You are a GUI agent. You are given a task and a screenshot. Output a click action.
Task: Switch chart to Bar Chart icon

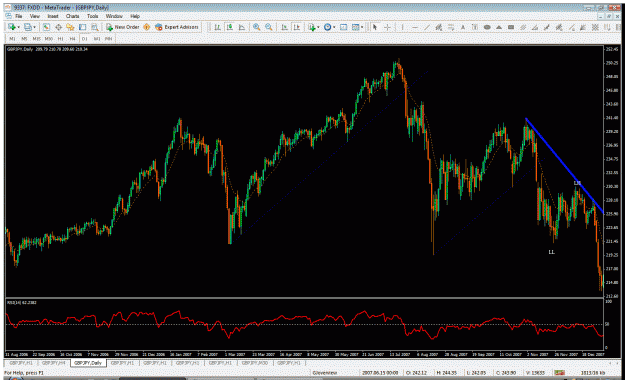click(x=218, y=27)
